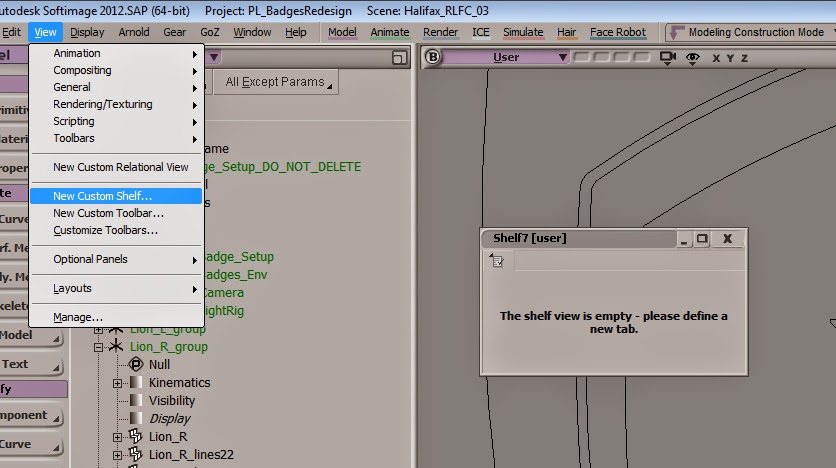836x468 pixels.
Task: Open the Layouts submenu
Action: coord(116,288)
